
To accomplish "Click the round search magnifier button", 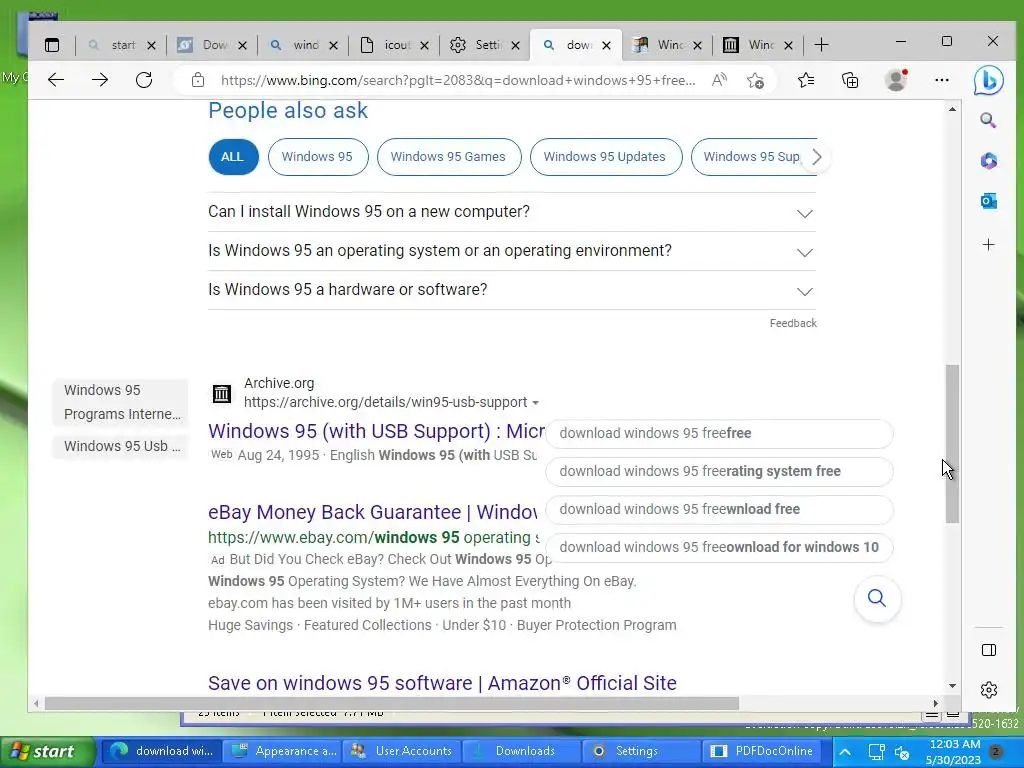I will 877,598.
